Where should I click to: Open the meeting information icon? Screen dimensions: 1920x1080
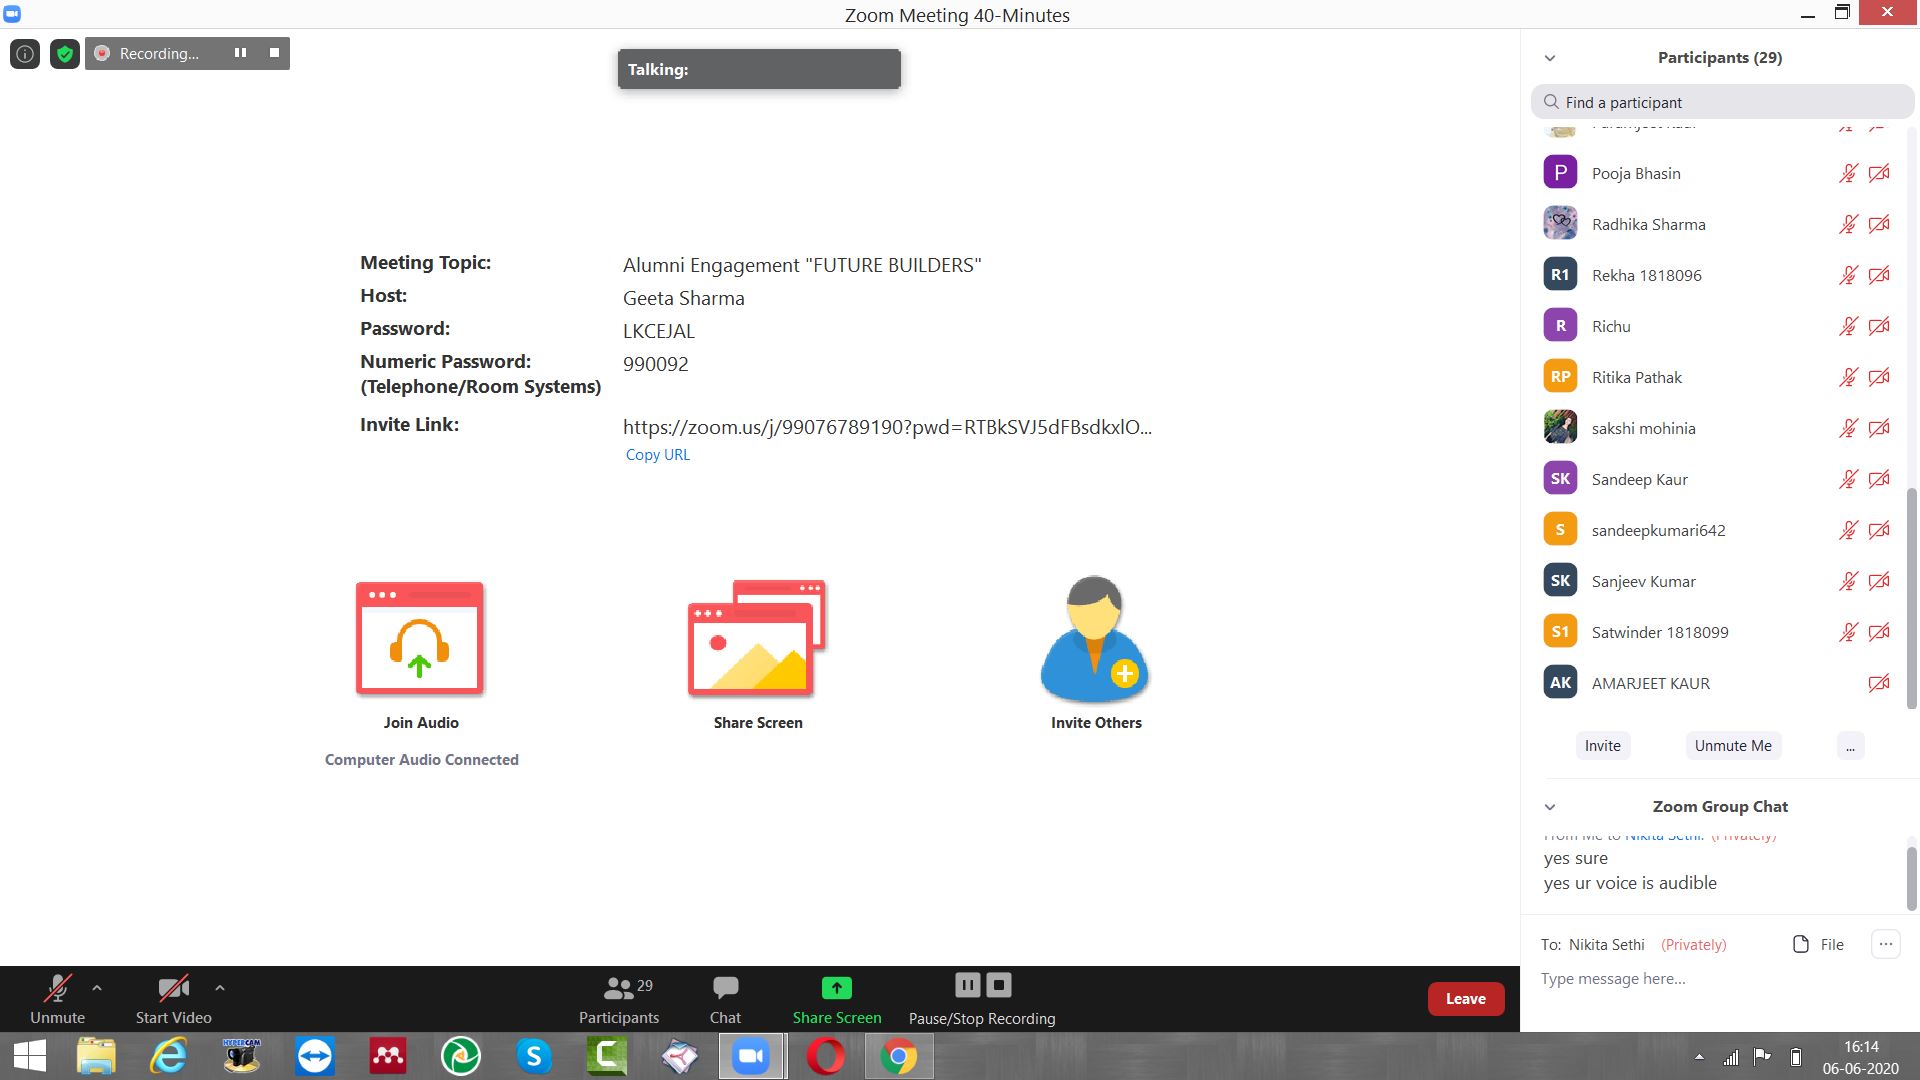pos(25,54)
